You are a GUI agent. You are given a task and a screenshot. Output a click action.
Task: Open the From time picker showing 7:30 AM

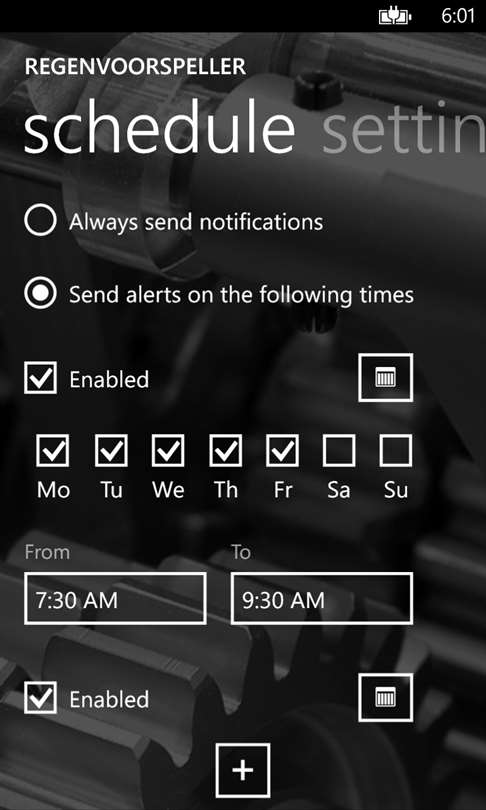pyautogui.click(x=115, y=598)
